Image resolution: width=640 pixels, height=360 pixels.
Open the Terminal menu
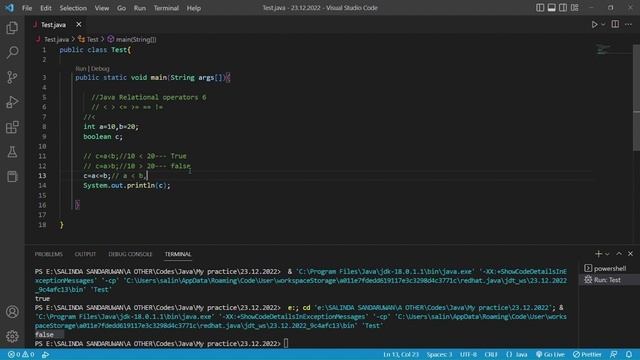(166, 8)
